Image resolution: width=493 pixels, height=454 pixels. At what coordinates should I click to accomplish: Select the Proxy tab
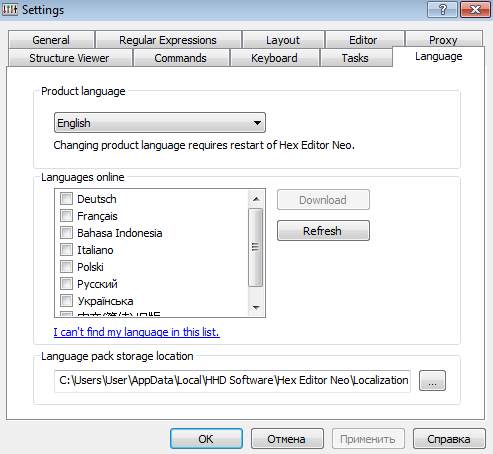coord(443,39)
